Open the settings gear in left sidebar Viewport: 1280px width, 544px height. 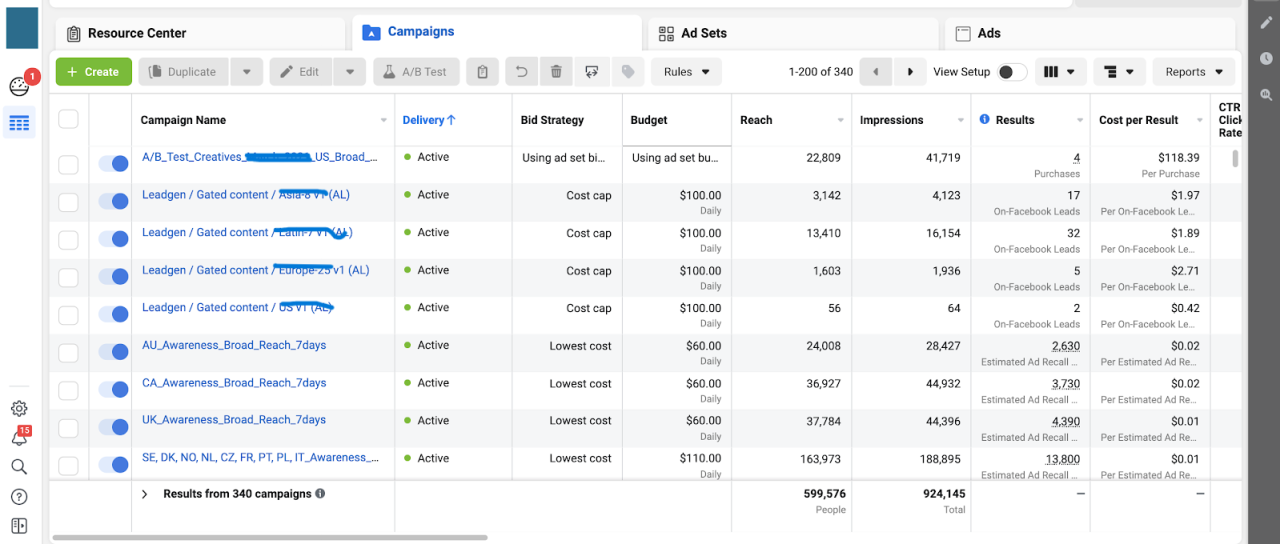click(x=19, y=408)
